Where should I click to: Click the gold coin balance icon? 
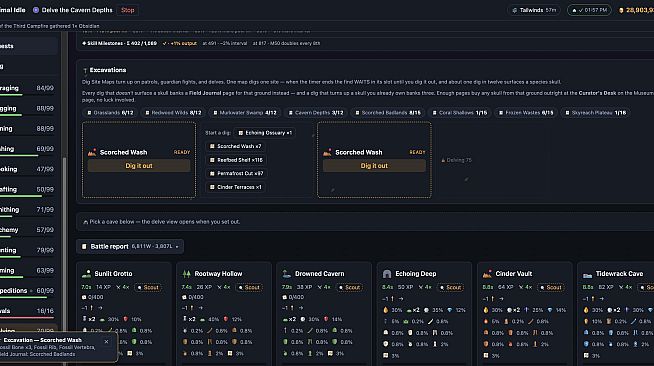click(621, 10)
